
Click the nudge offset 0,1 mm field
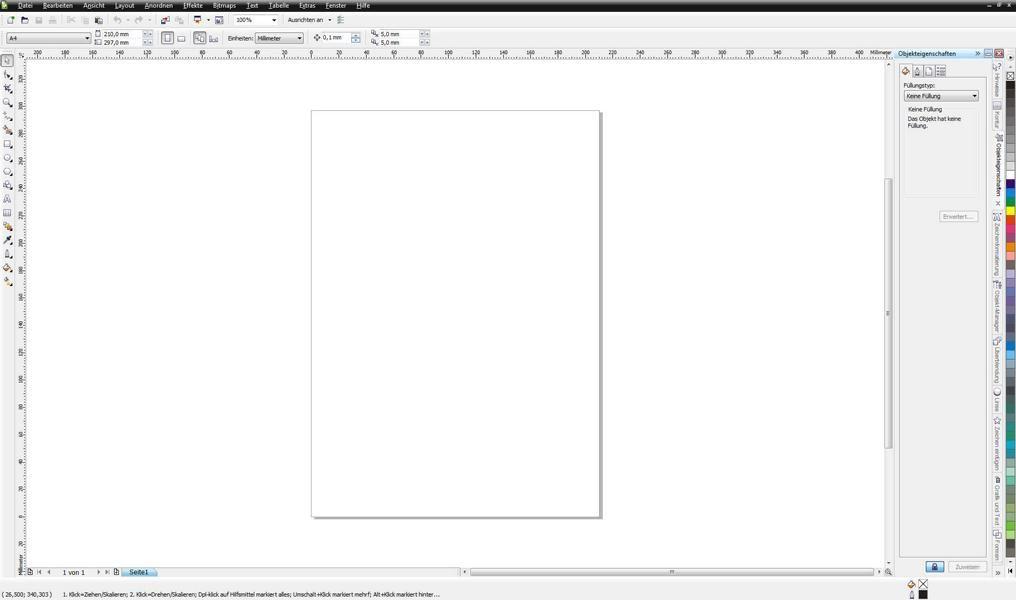pyautogui.click(x=336, y=38)
